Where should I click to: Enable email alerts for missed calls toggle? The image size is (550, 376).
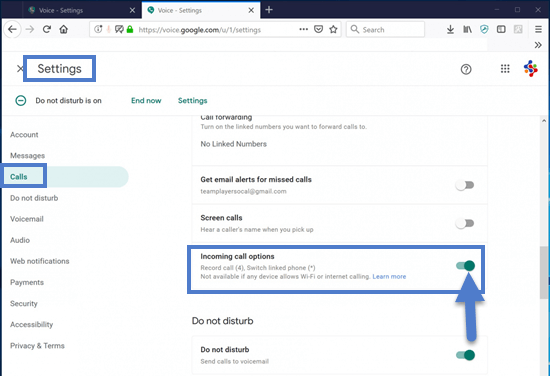coord(465,185)
